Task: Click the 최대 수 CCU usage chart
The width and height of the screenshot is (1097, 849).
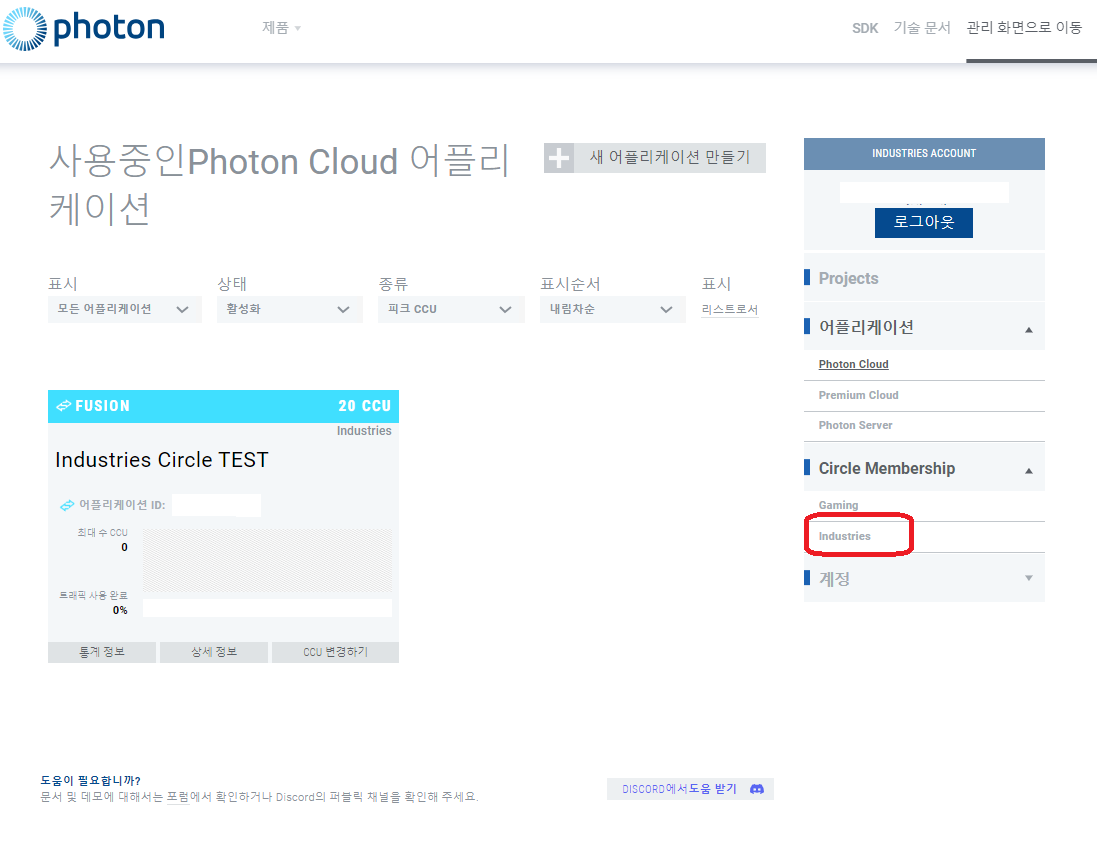Action: (x=267, y=561)
